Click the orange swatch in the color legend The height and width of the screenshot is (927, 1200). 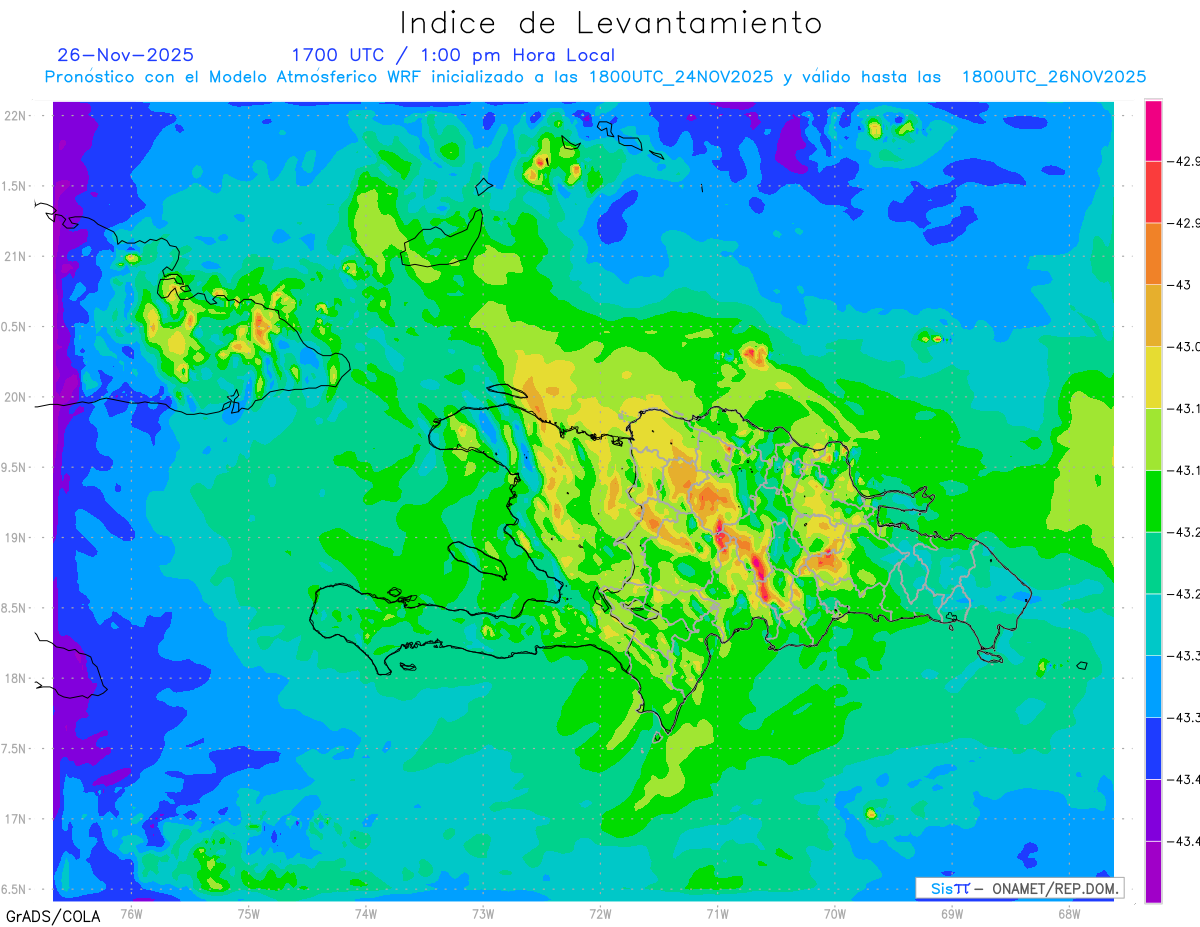[1153, 254]
